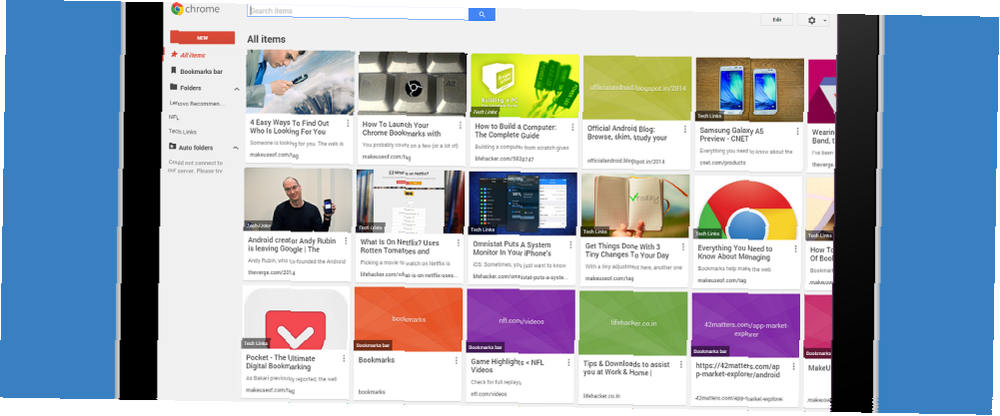Open menu for Everything You Need to Know card
This screenshot has width=1000, height=416.
pos(795,249)
